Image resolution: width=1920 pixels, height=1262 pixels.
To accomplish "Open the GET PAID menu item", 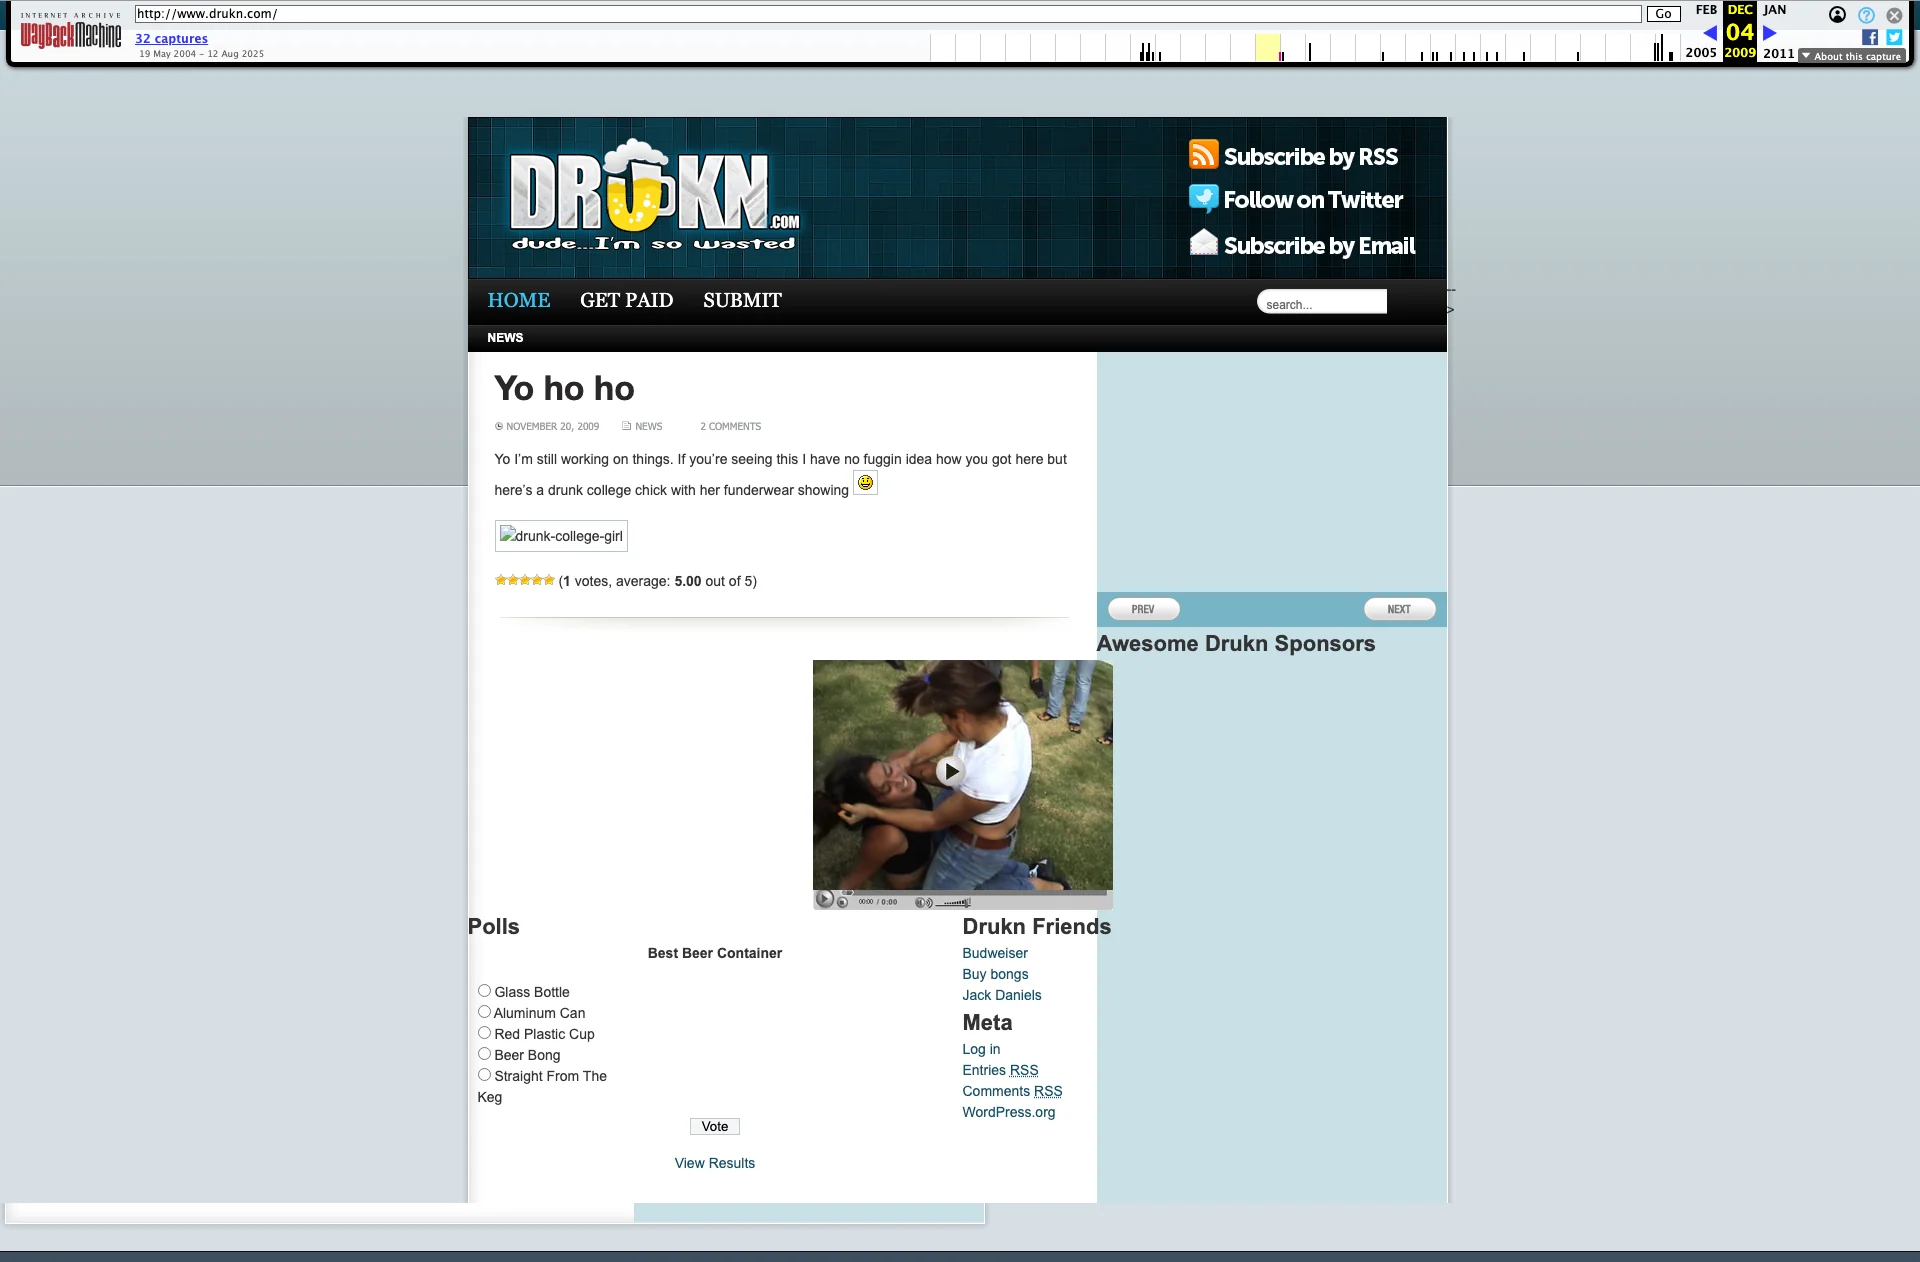I will (626, 300).
